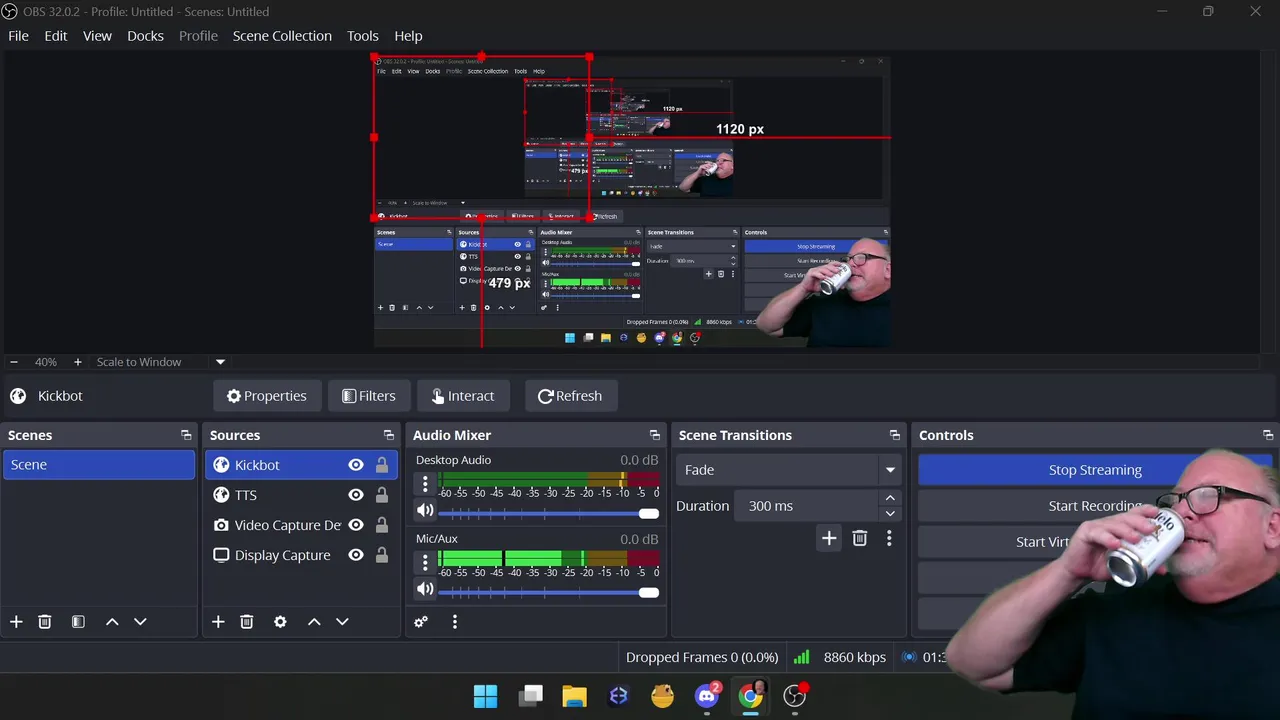Select Display Capture source row
Screen dimensions: 1280x720
[x=301, y=555]
